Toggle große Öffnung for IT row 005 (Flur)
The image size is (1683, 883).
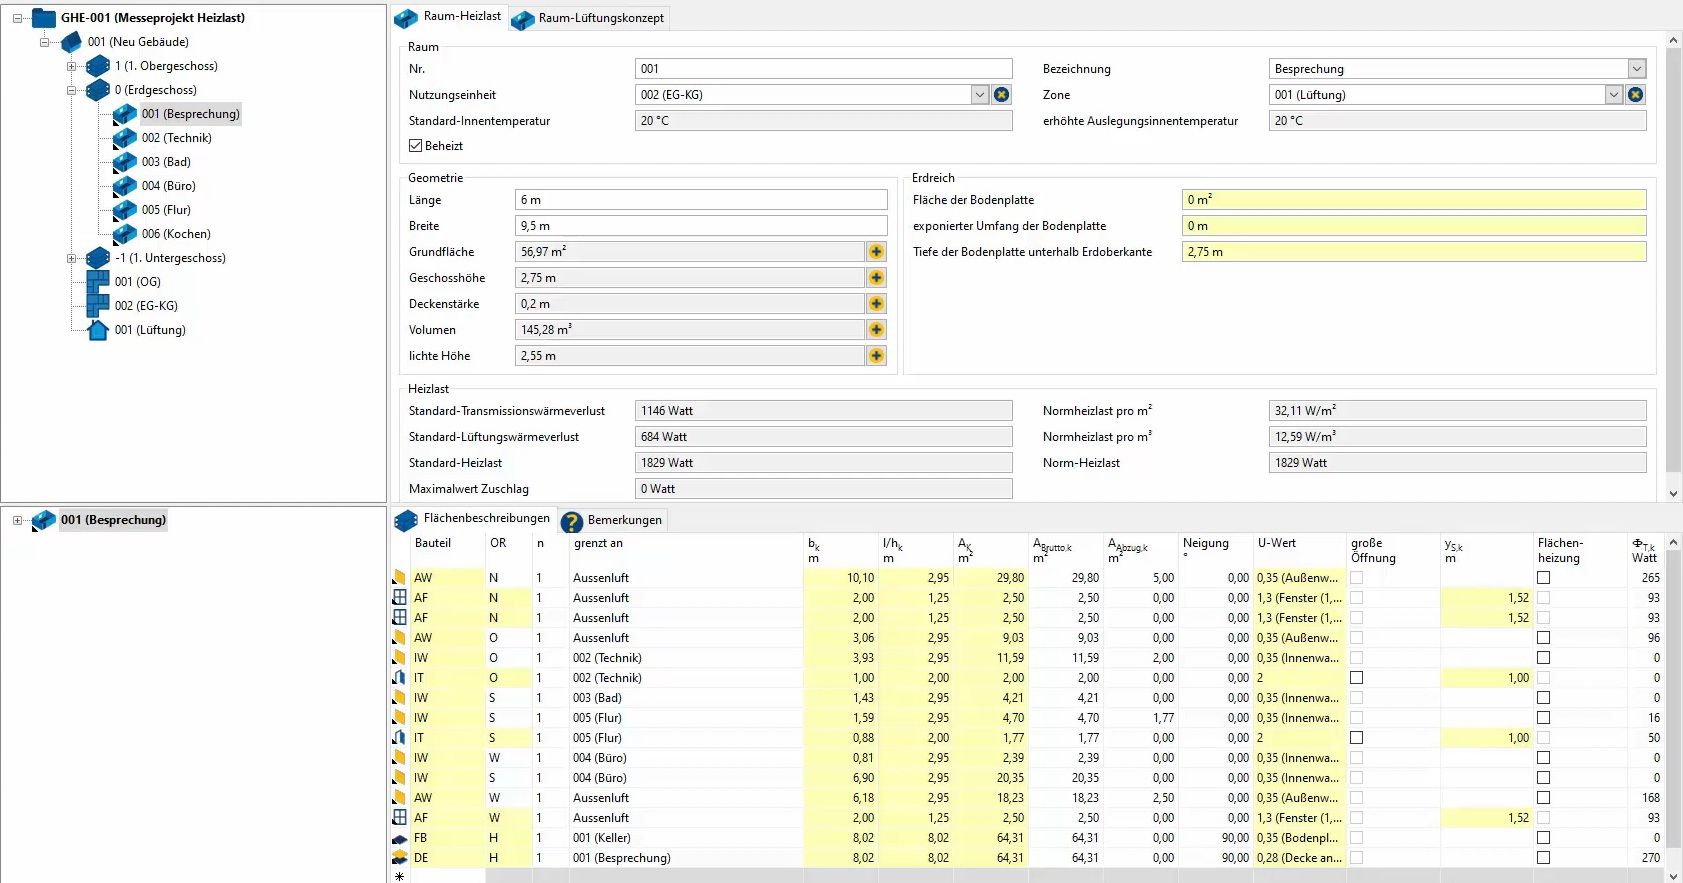pyautogui.click(x=1357, y=738)
